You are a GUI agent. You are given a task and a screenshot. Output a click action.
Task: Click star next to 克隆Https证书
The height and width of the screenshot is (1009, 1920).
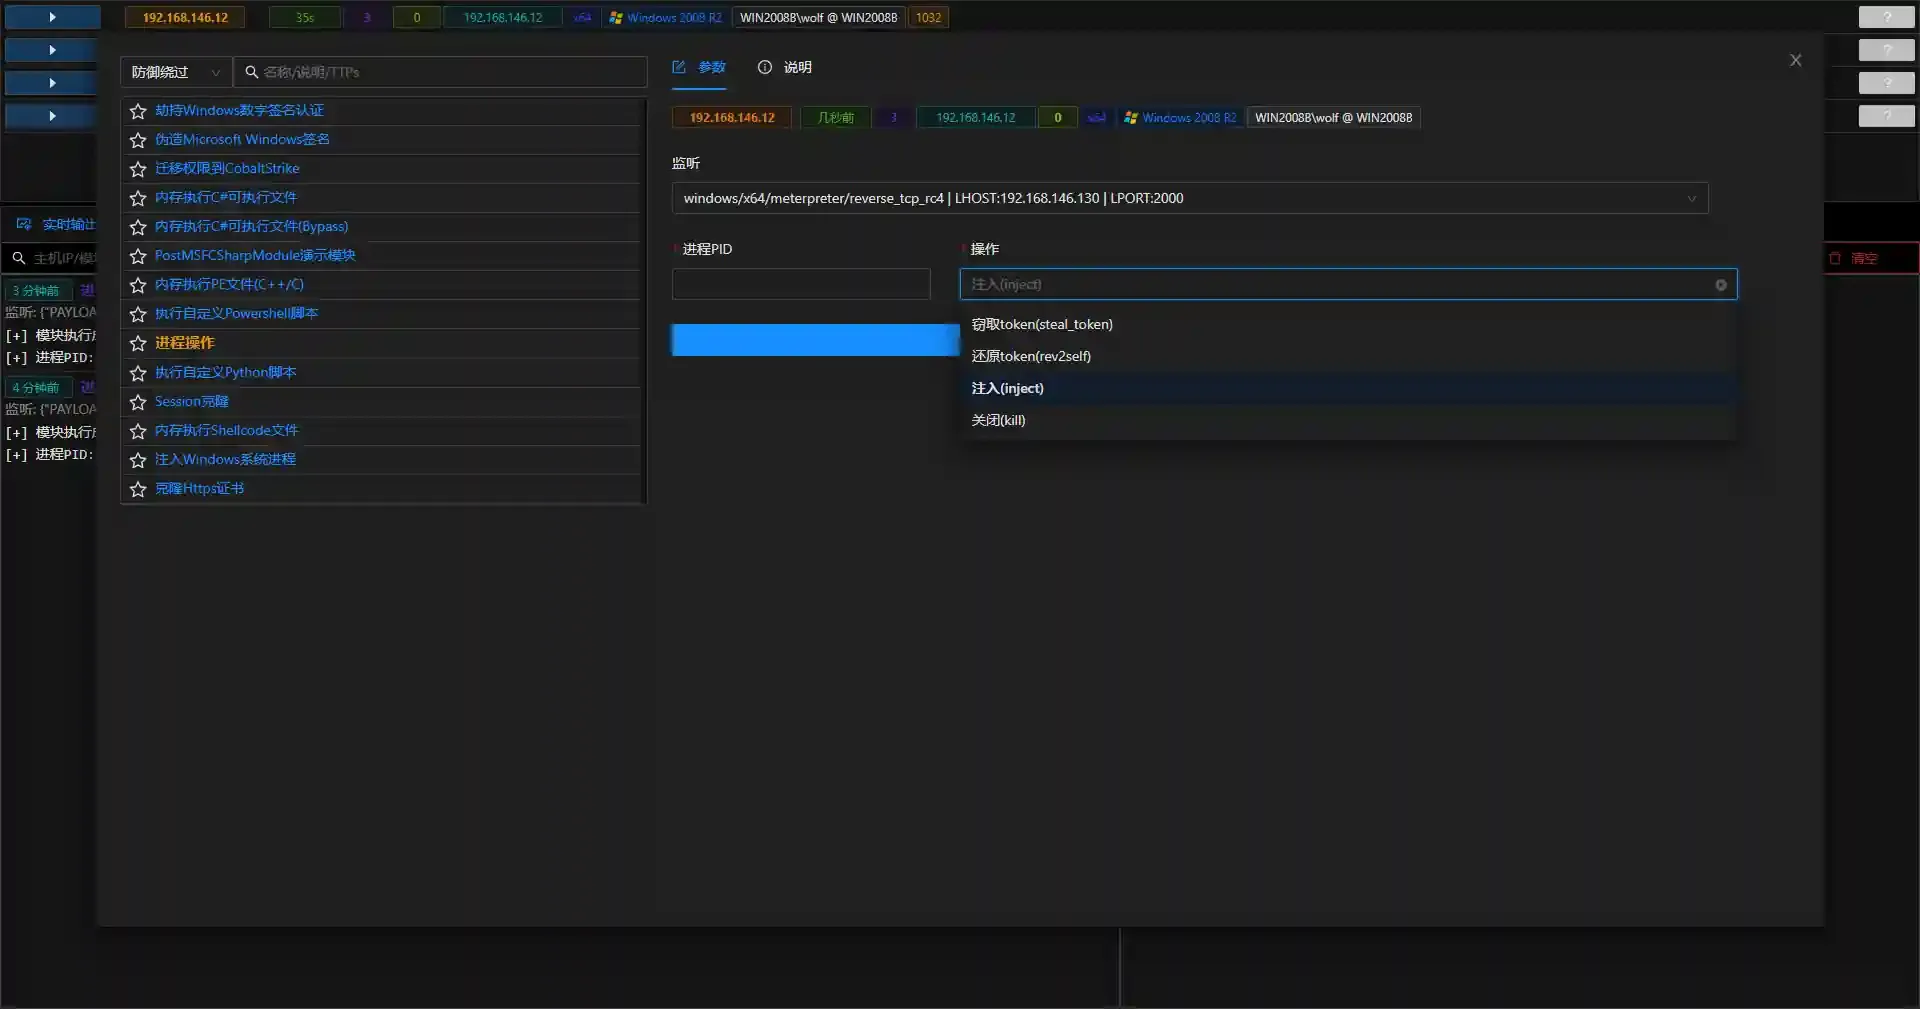138,489
